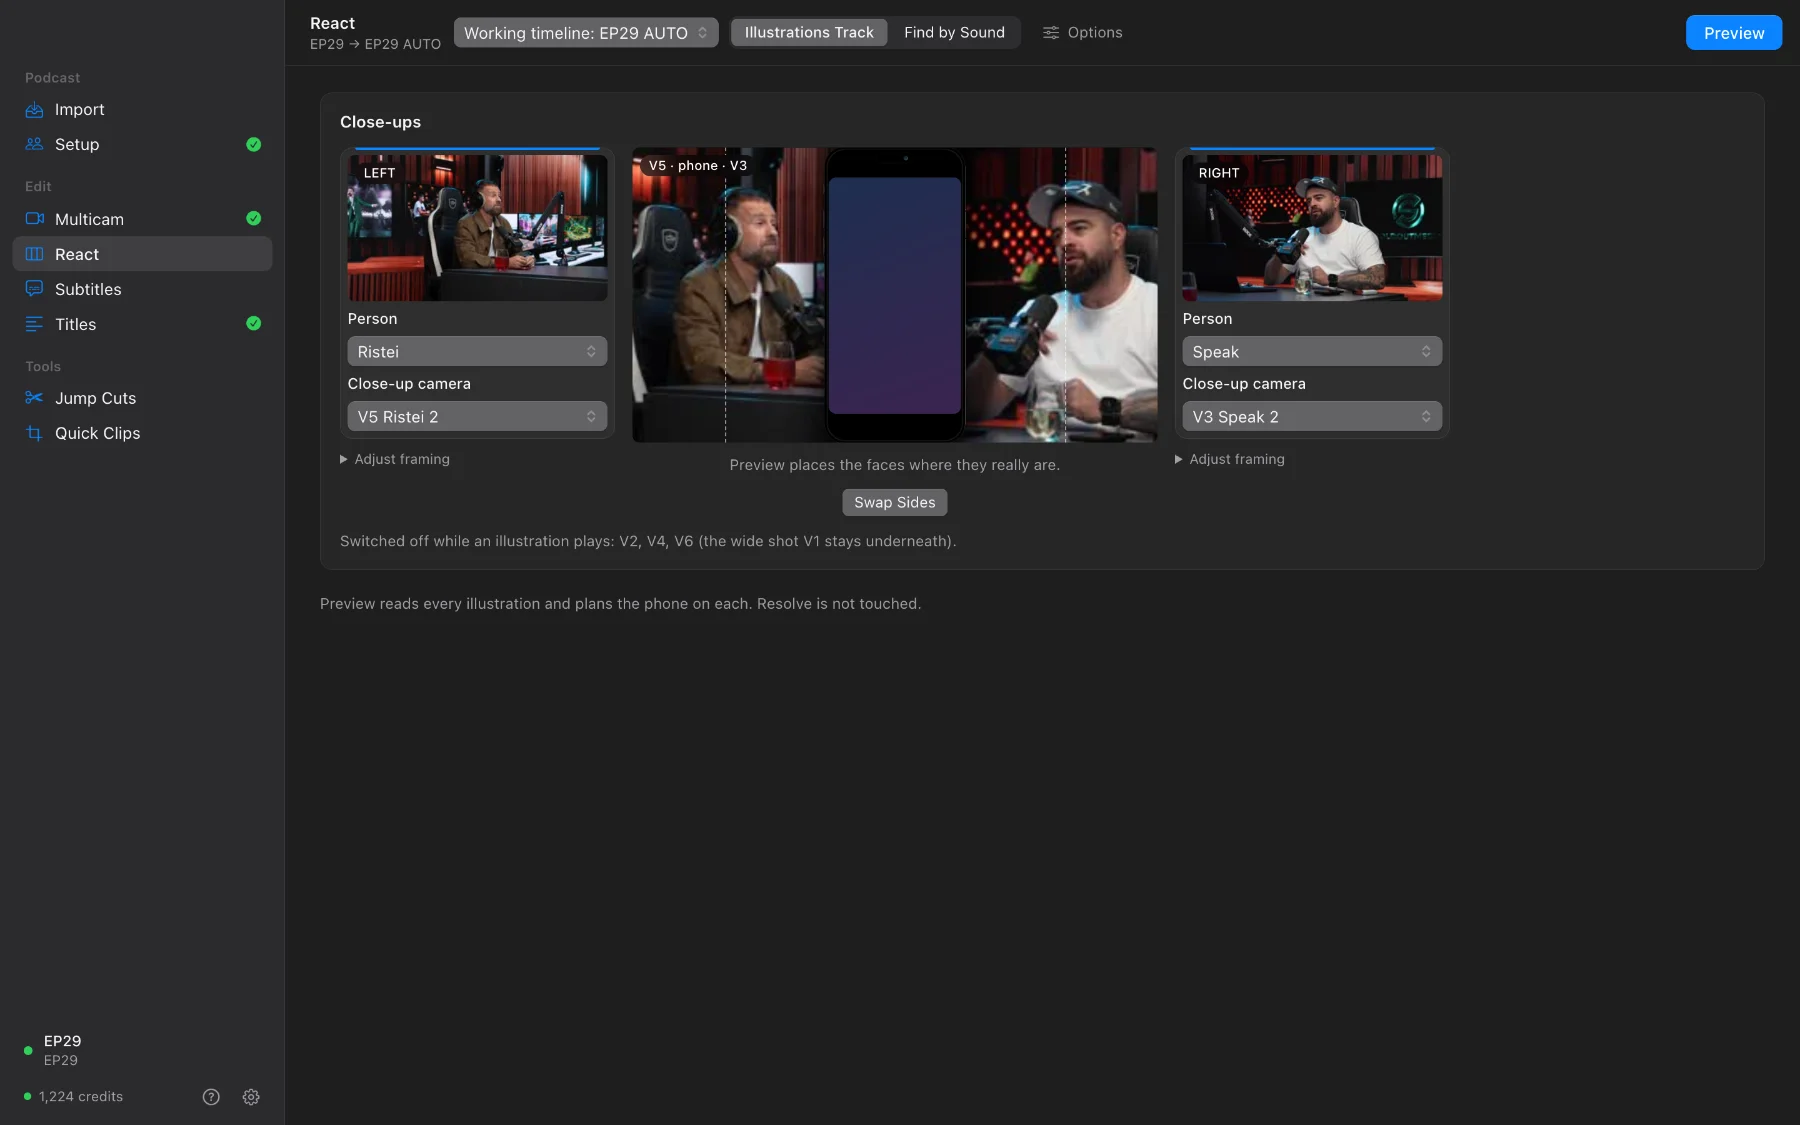Open the Import section label
Viewport: 1800px width, 1125px height.
coord(80,110)
